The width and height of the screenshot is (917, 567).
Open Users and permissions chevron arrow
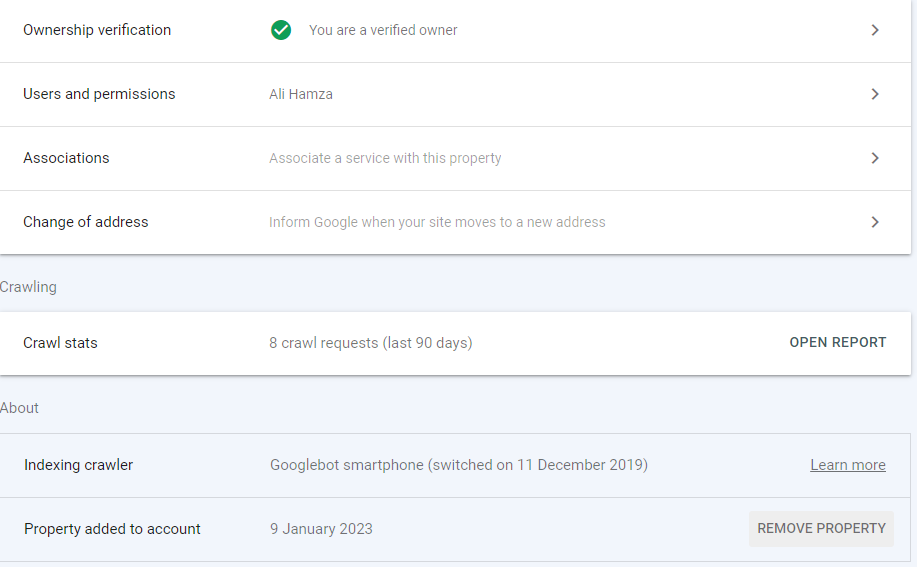click(875, 94)
